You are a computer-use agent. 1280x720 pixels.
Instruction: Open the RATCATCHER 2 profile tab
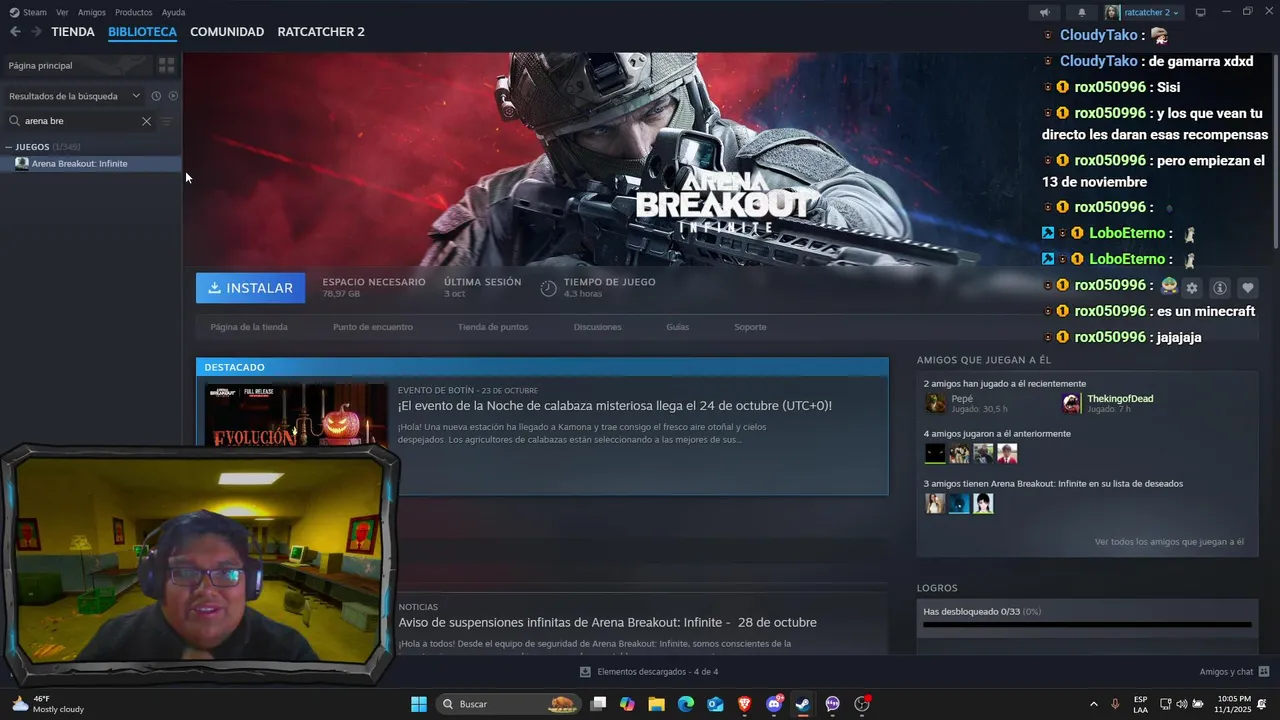[x=321, y=32]
